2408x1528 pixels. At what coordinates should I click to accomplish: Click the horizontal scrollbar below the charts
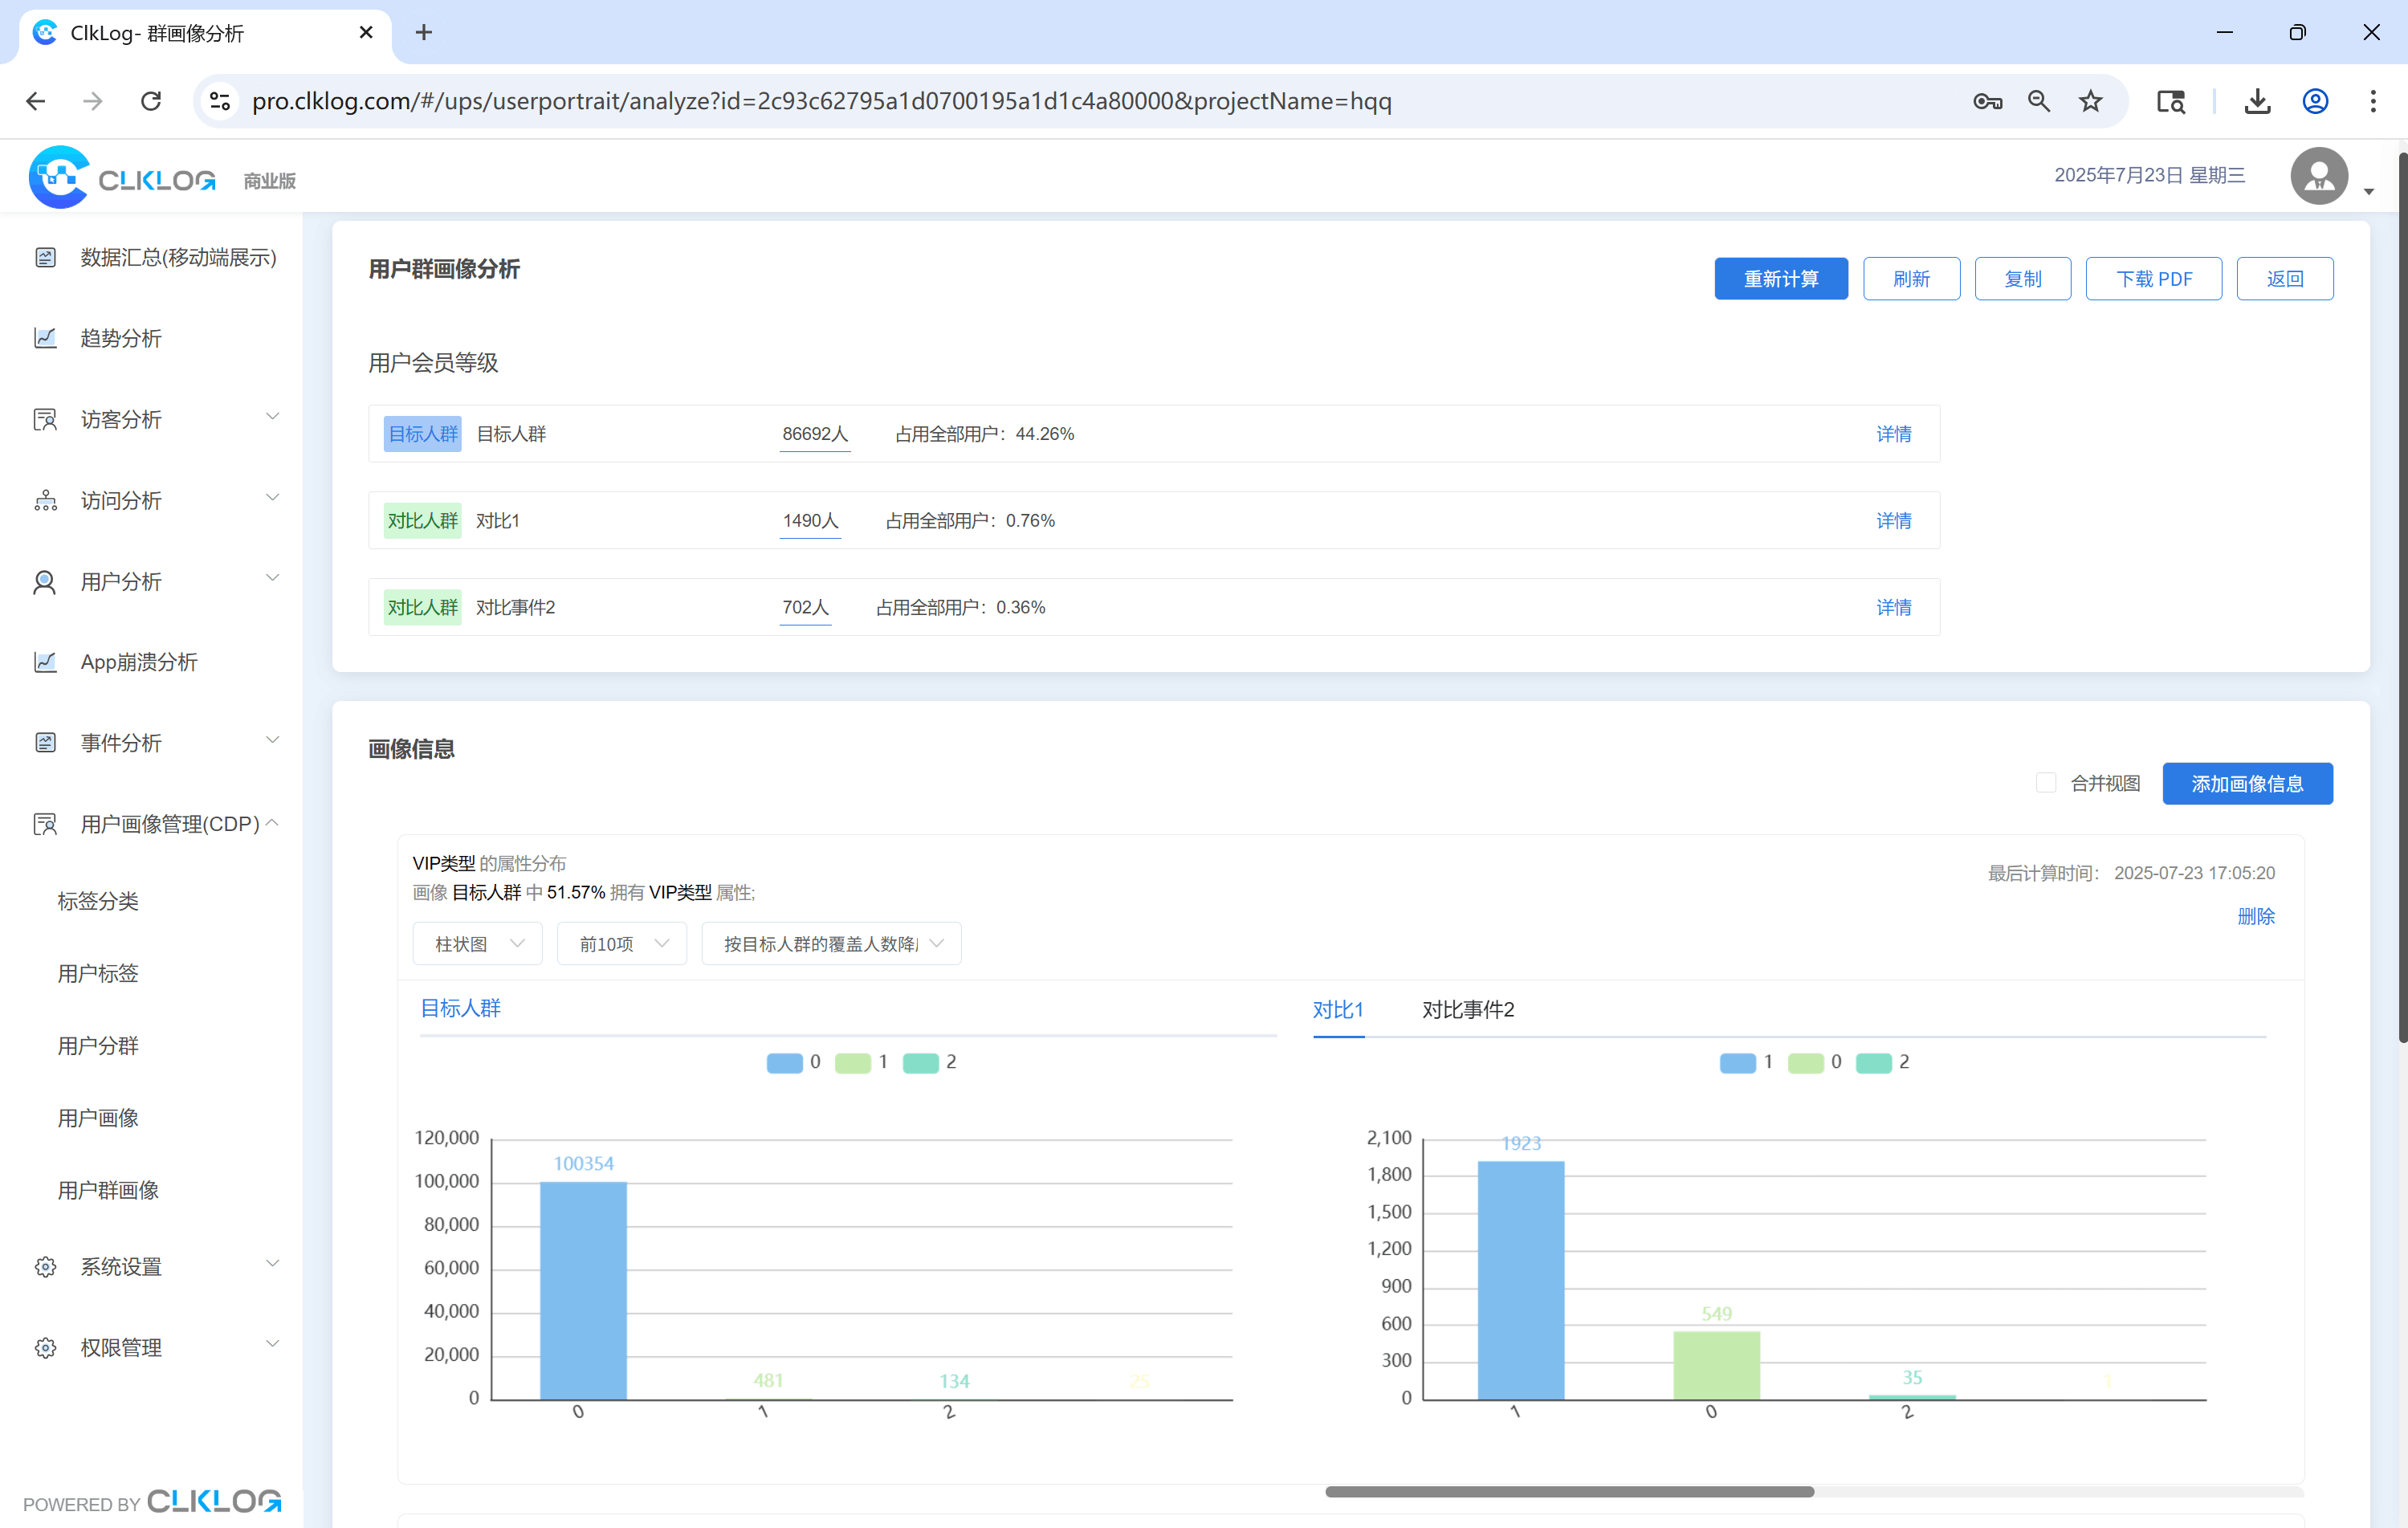pyautogui.click(x=1568, y=1491)
